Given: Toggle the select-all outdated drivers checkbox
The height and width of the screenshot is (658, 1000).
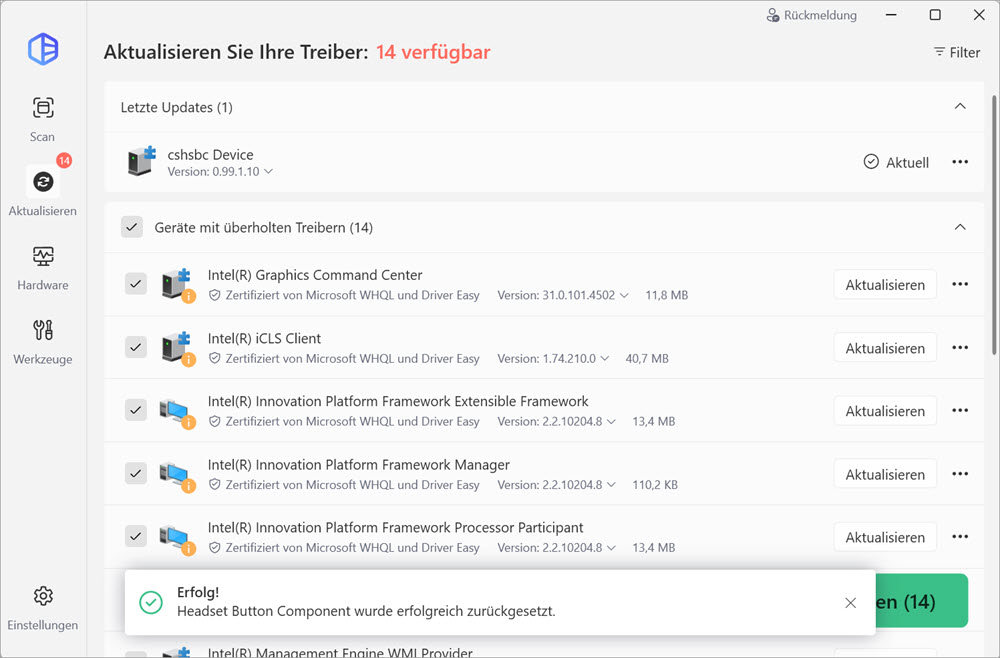Looking at the screenshot, I should click(132, 227).
